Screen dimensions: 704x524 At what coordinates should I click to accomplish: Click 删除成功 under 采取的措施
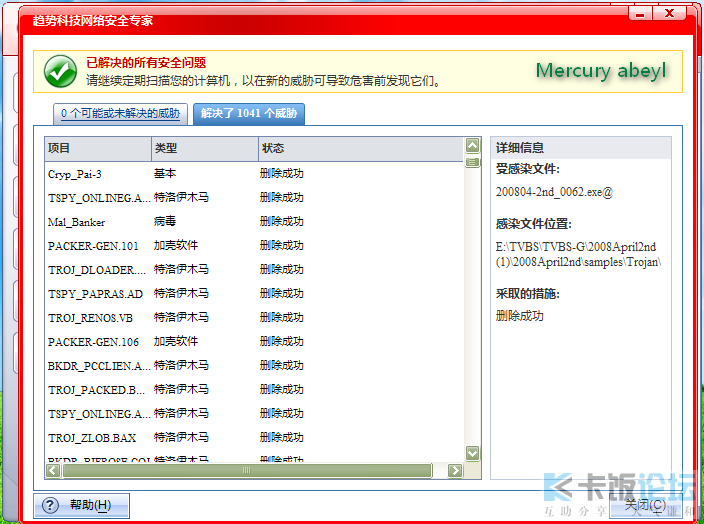(519, 316)
